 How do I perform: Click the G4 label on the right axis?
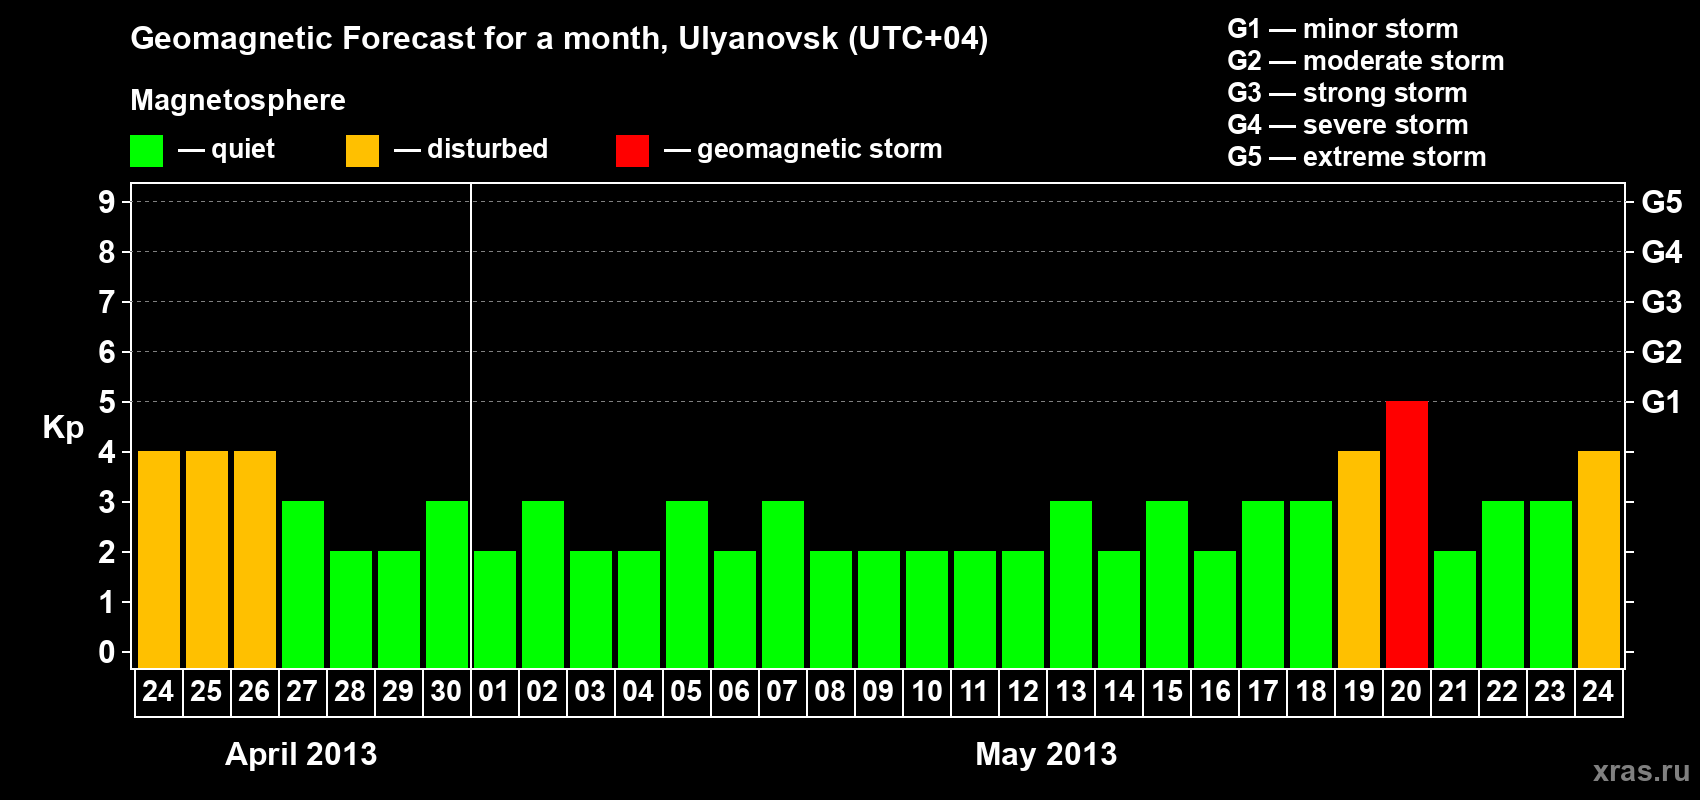tap(1662, 252)
